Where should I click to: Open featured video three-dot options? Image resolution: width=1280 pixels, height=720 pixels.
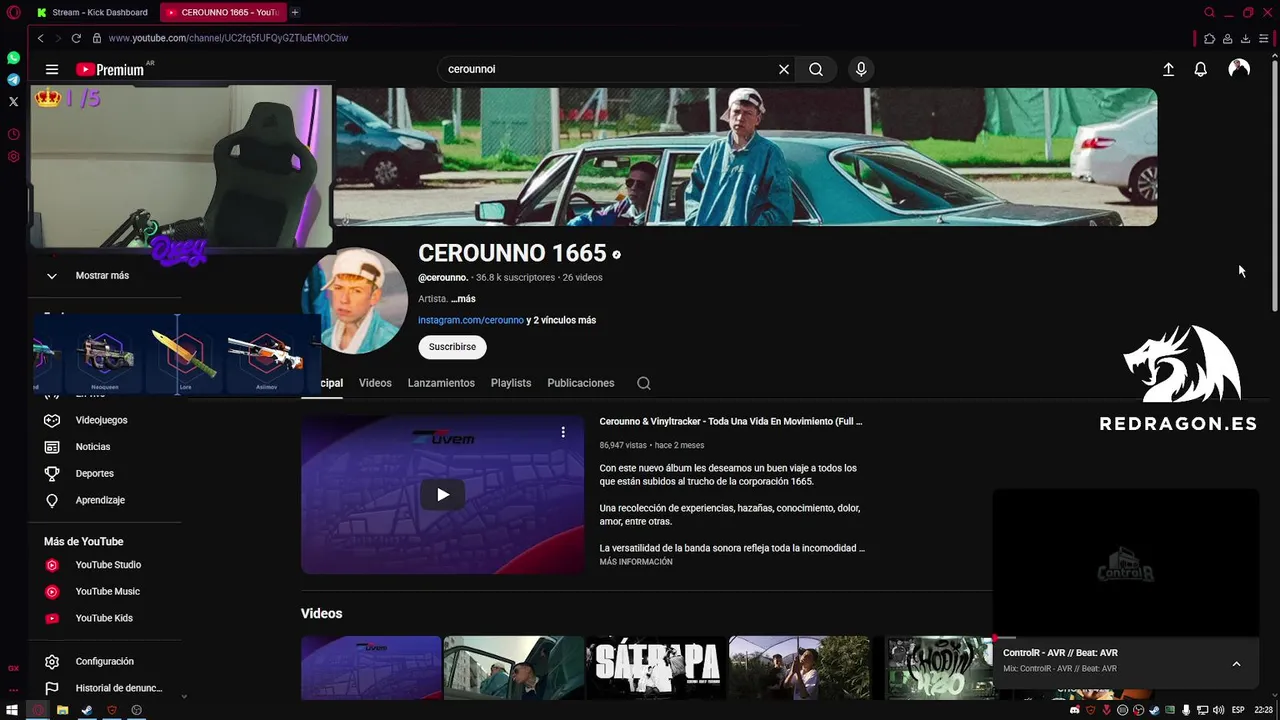click(x=563, y=432)
